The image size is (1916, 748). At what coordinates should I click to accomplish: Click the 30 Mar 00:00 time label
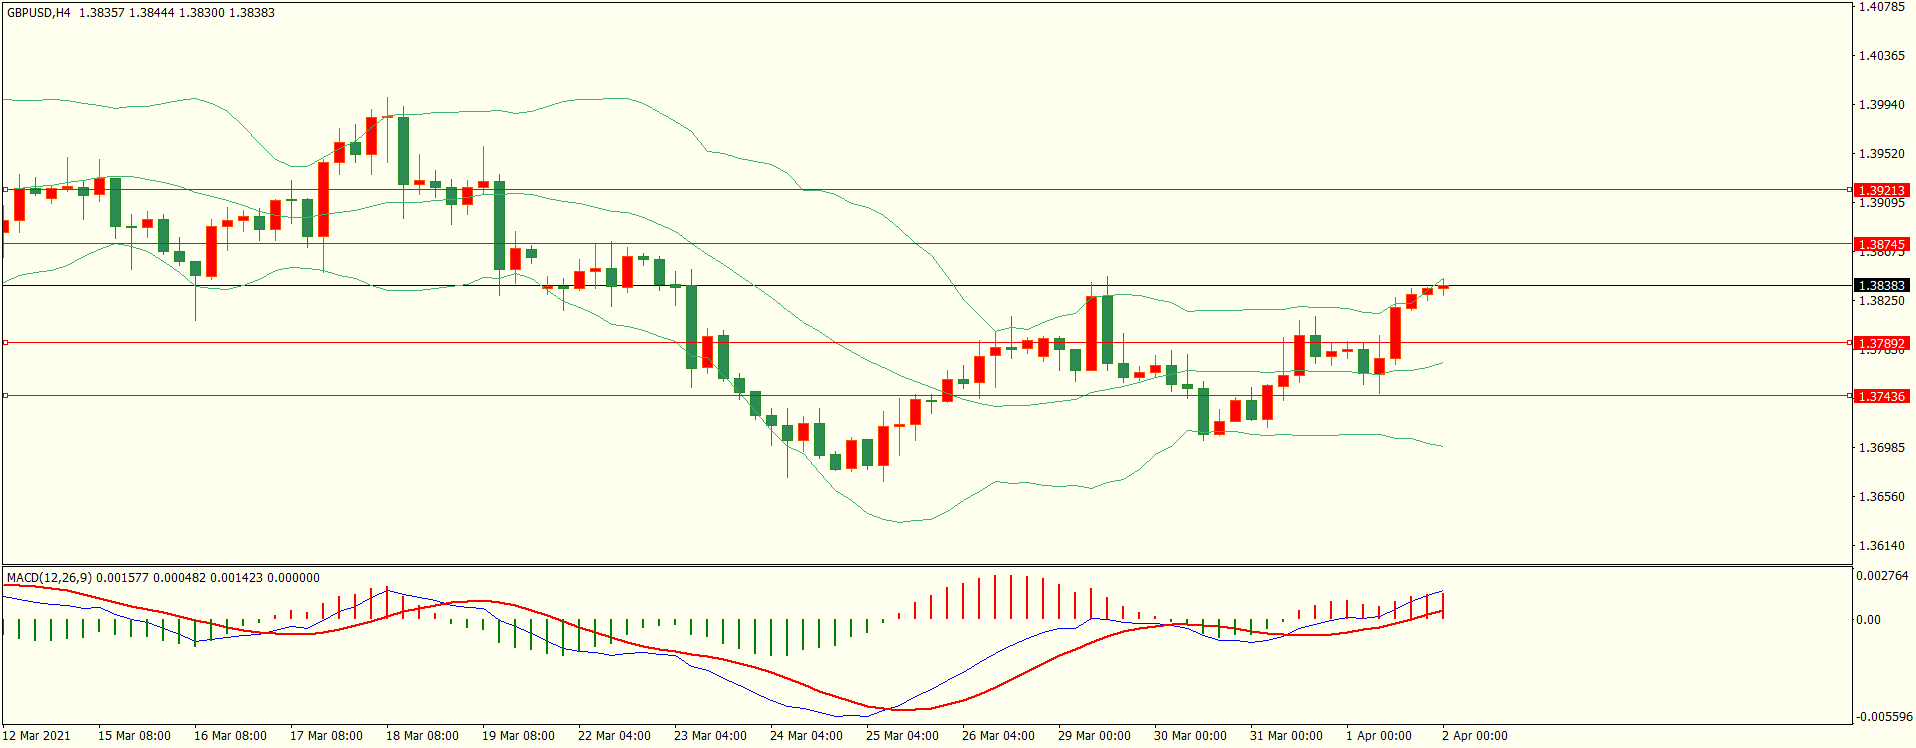pyautogui.click(x=1190, y=736)
